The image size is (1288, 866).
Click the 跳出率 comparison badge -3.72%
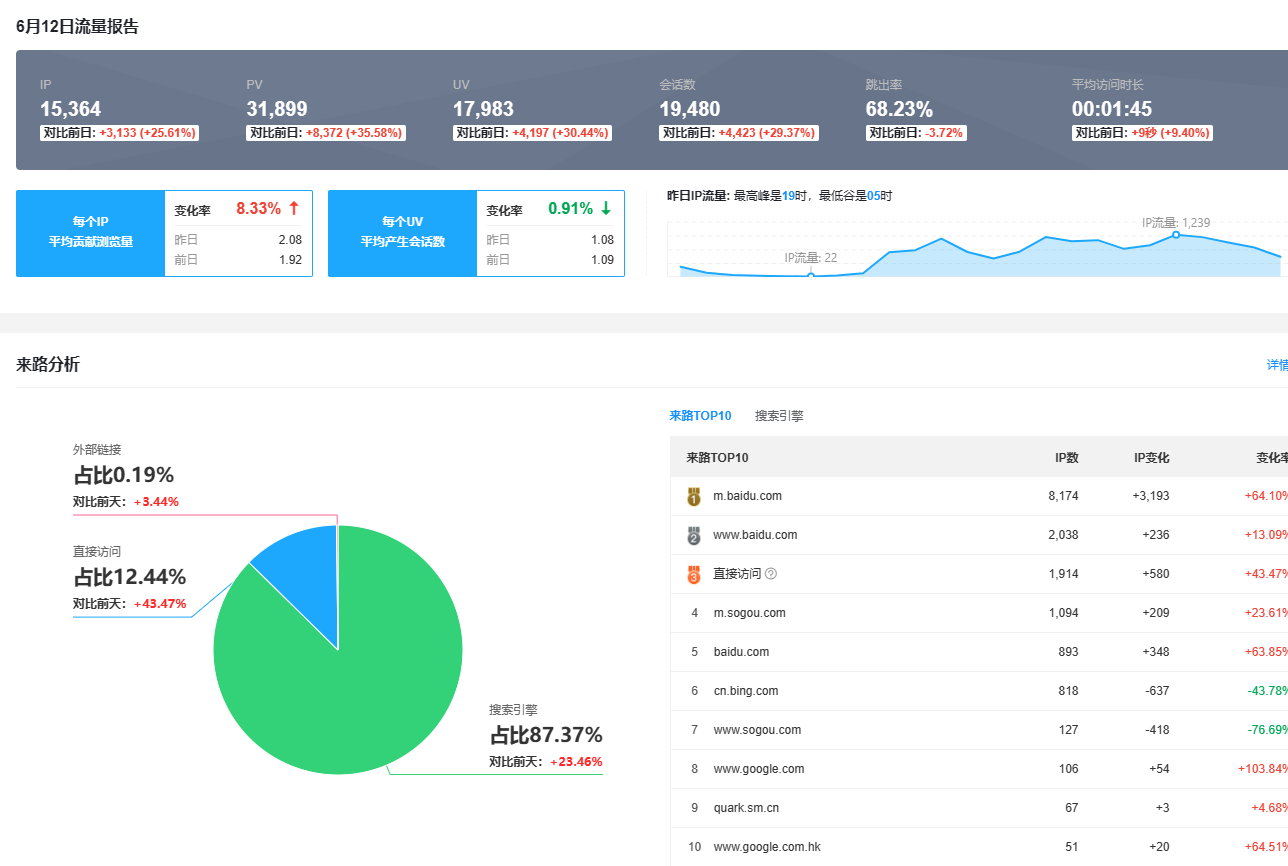point(916,133)
